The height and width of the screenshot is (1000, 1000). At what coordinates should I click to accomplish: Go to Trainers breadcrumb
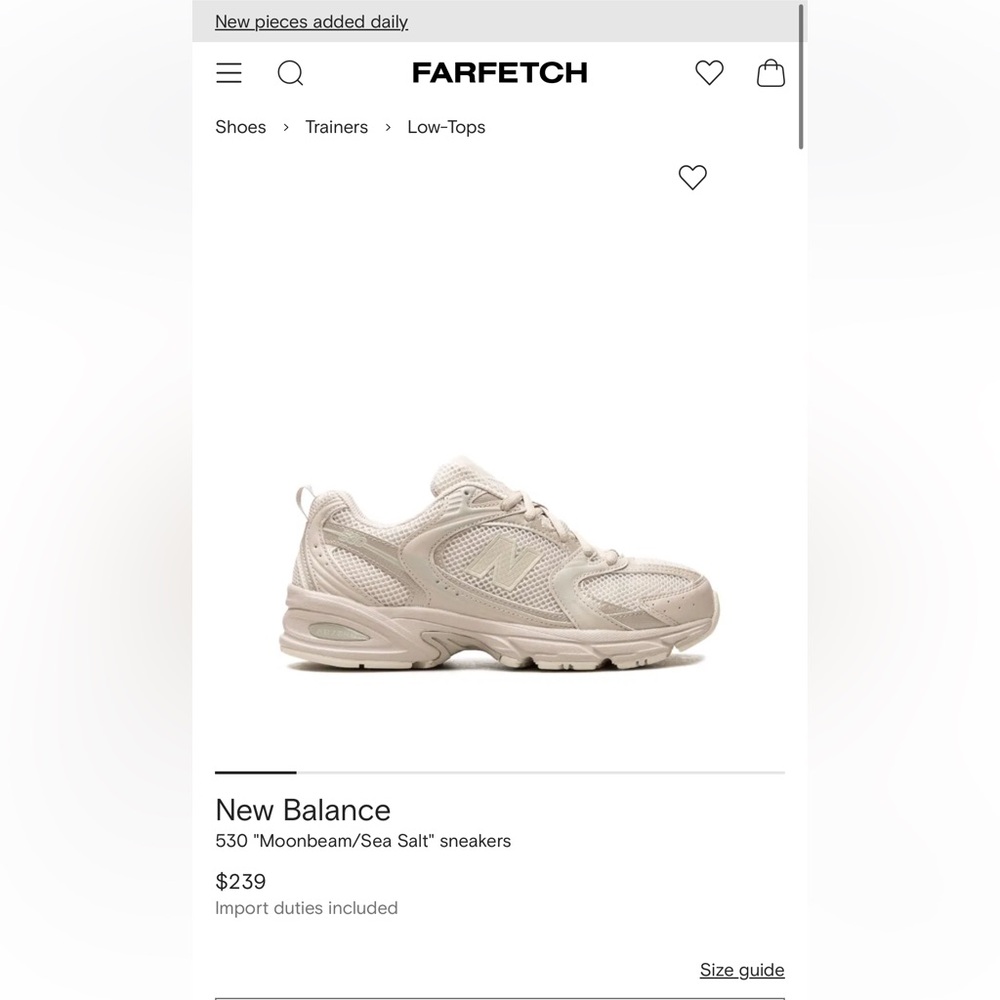336,127
